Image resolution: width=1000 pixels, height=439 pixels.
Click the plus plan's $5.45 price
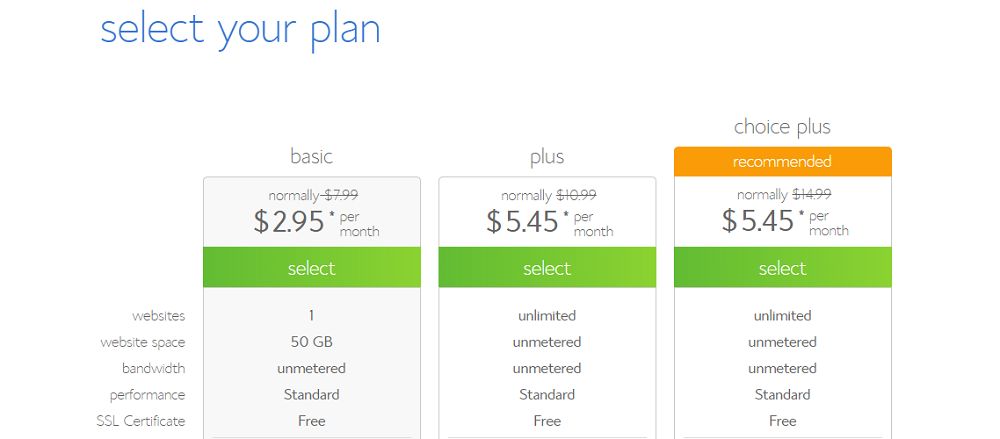[x=523, y=222]
